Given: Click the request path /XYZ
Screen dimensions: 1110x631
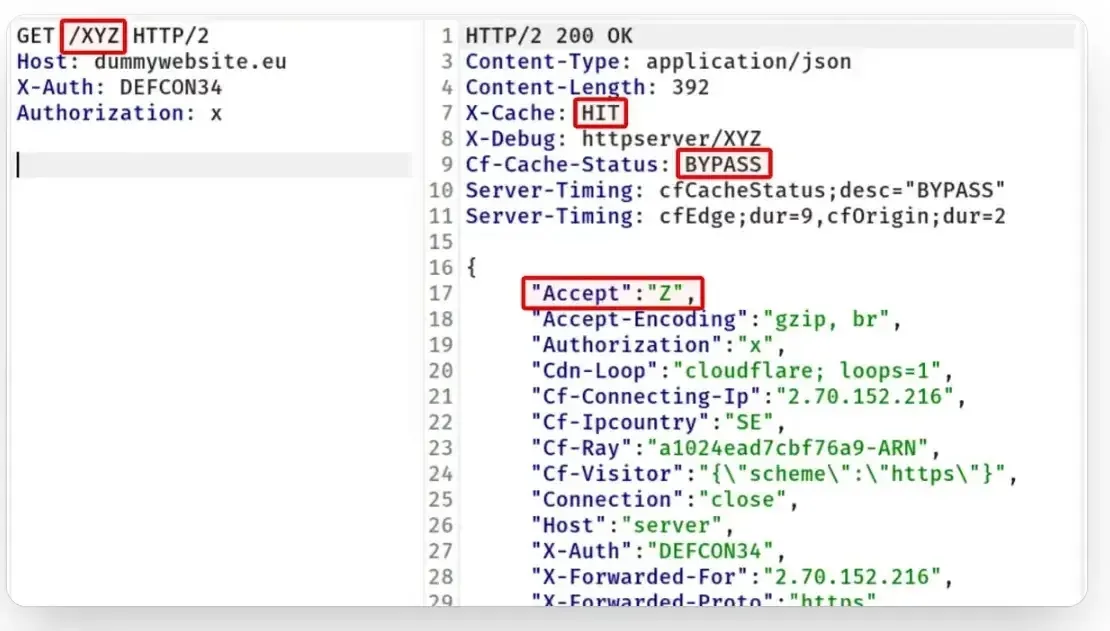Looking at the screenshot, I should (93, 35).
